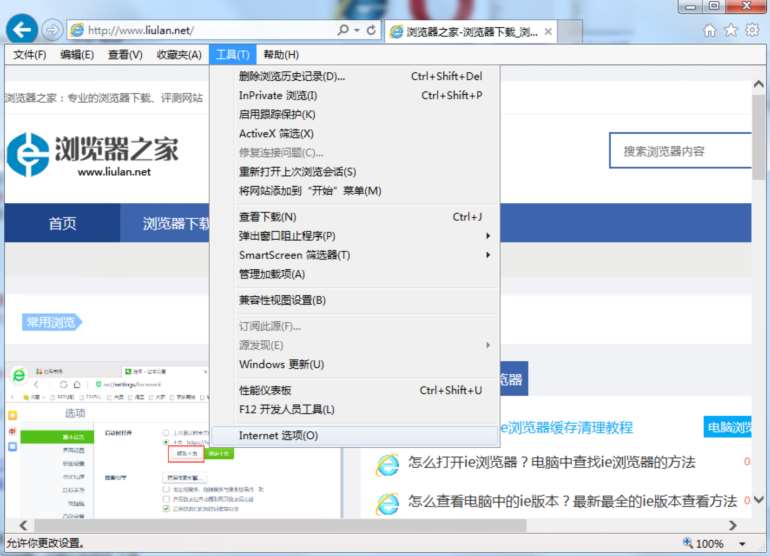Click the new tab button beside the open tab

[x=570, y=31]
